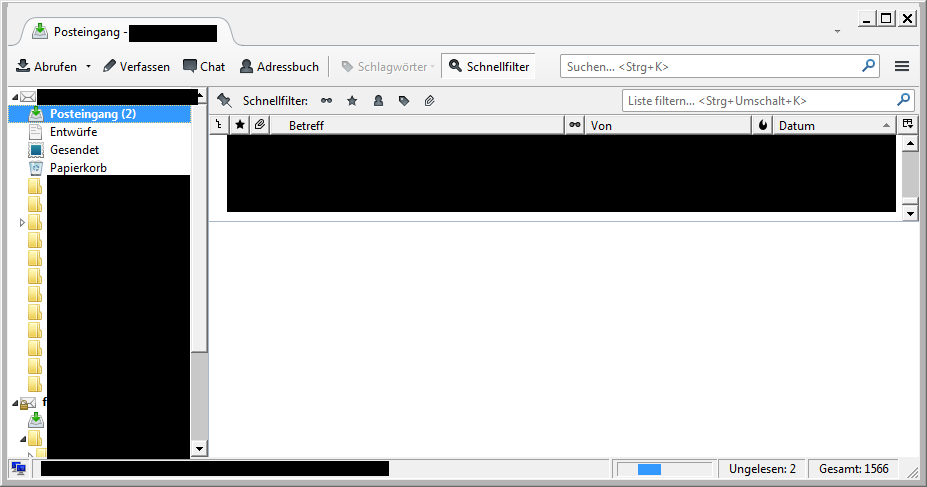Sort messages by the Datum column
The width and height of the screenshot is (927, 487).
point(830,126)
